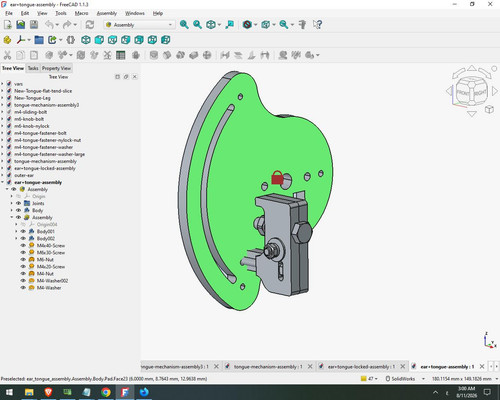The width and height of the screenshot is (500, 400).
Task: Fit the selection in the view
Action: tap(197, 25)
